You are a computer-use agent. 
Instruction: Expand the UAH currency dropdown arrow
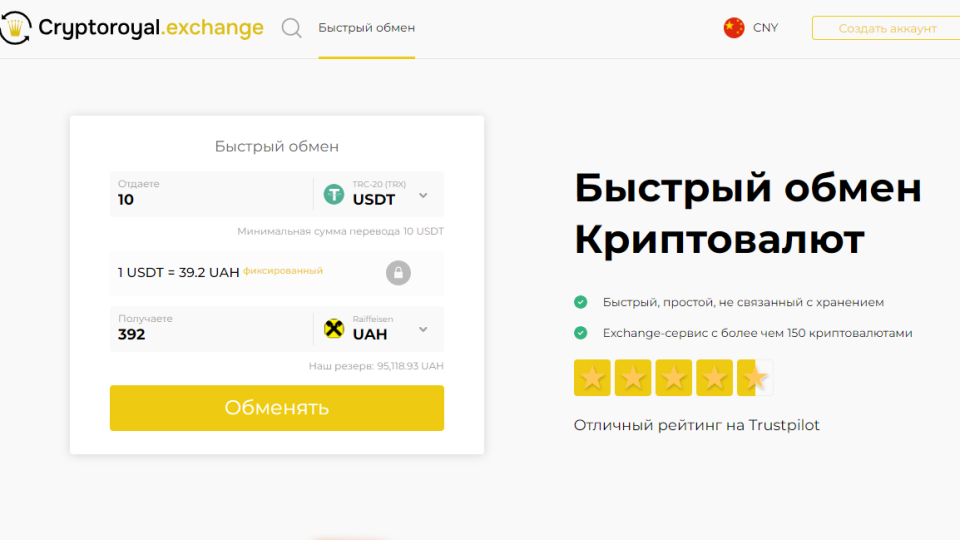pos(423,329)
